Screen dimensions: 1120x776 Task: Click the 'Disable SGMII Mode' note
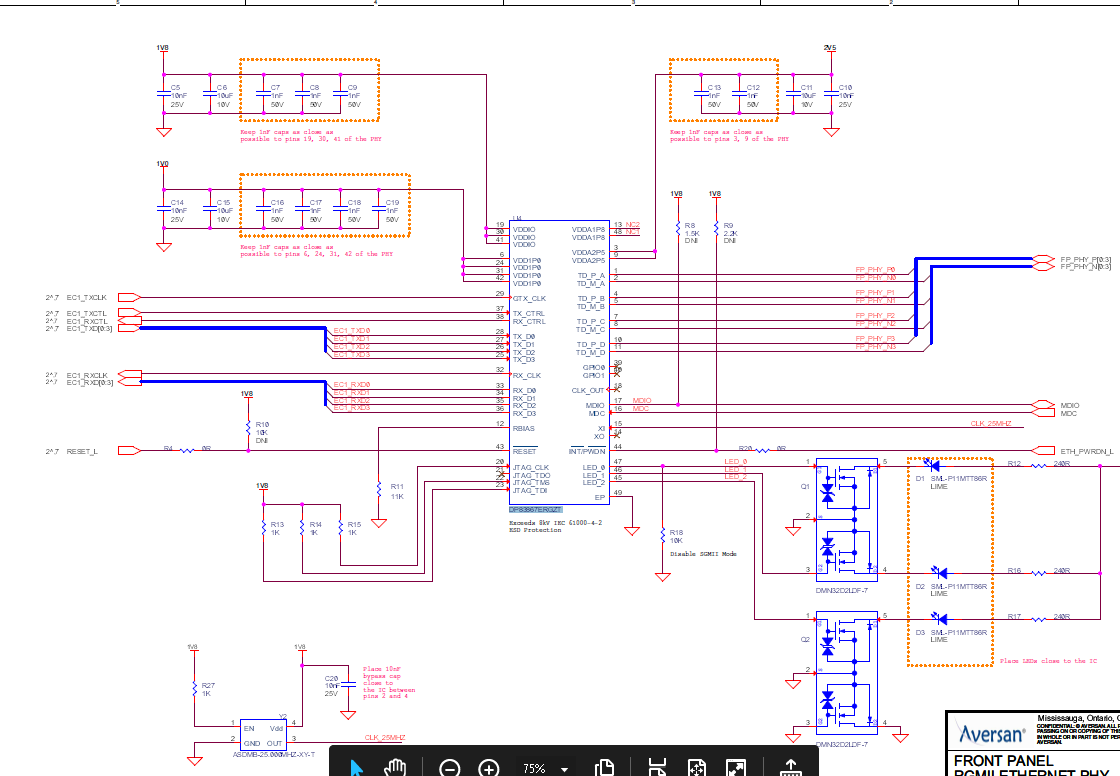point(703,554)
